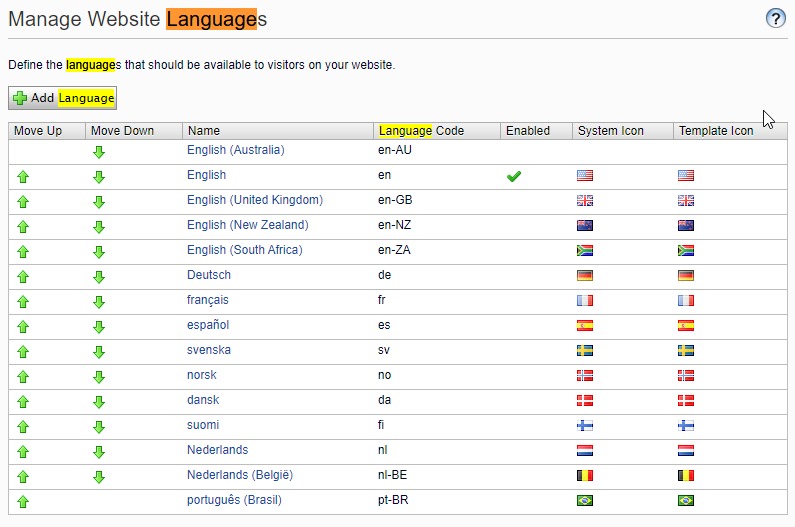Image resolution: width=795 pixels, height=527 pixels.
Task: Click the green Enabled checkmark for English
Action: tap(514, 176)
